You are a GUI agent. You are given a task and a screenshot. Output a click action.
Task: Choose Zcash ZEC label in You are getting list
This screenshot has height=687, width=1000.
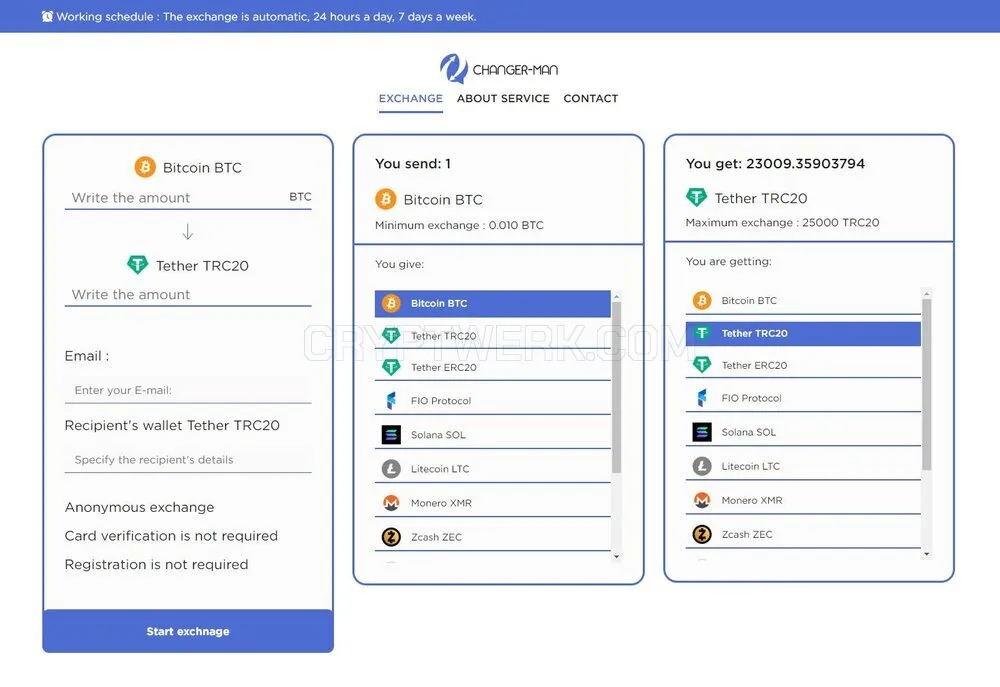[x=747, y=535]
